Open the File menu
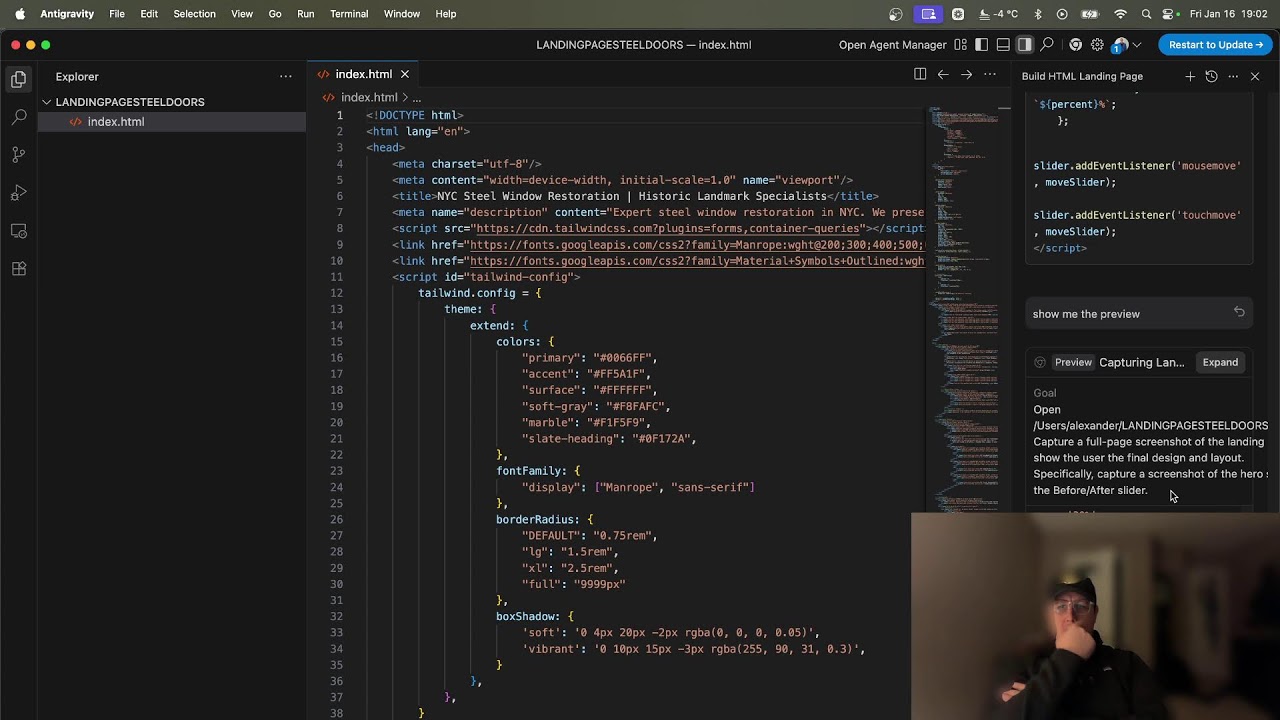The width and height of the screenshot is (1280, 720). pyautogui.click(x=117, y=14)
